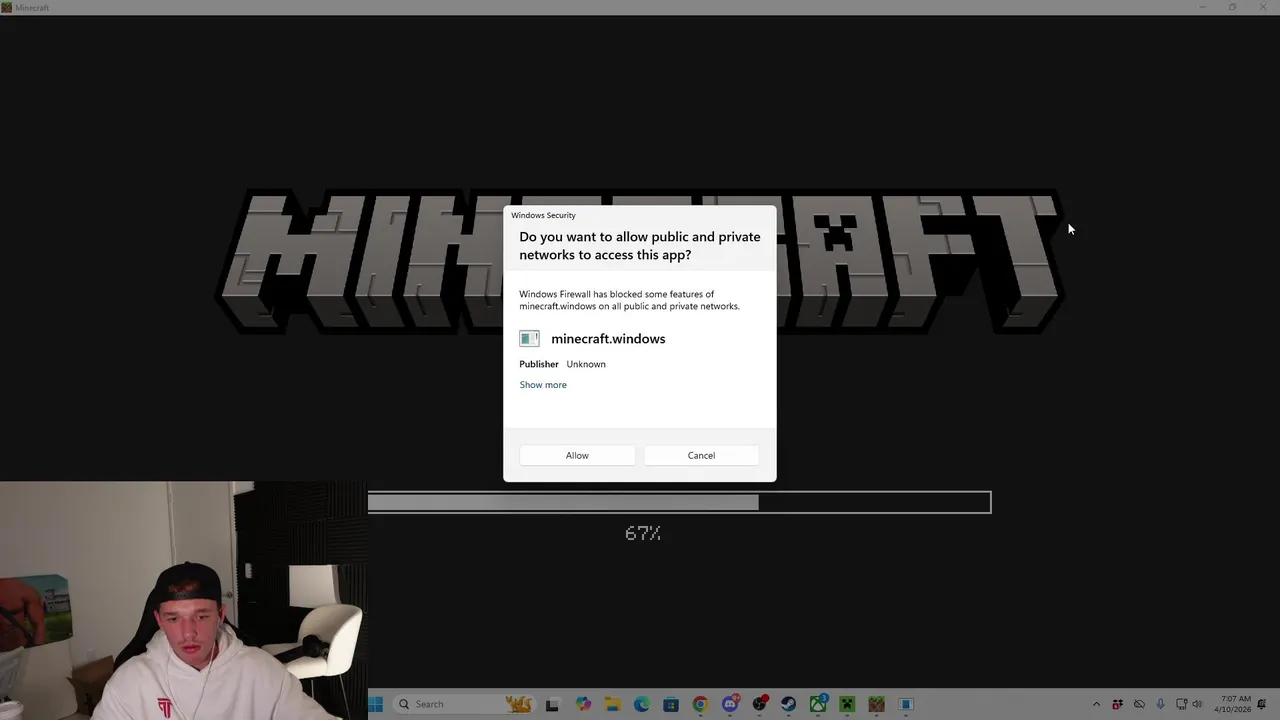The height and width of the screenshot is (720, 1280).
Task: Click the microphone tray icon
Action: [x=1160, y=704]
